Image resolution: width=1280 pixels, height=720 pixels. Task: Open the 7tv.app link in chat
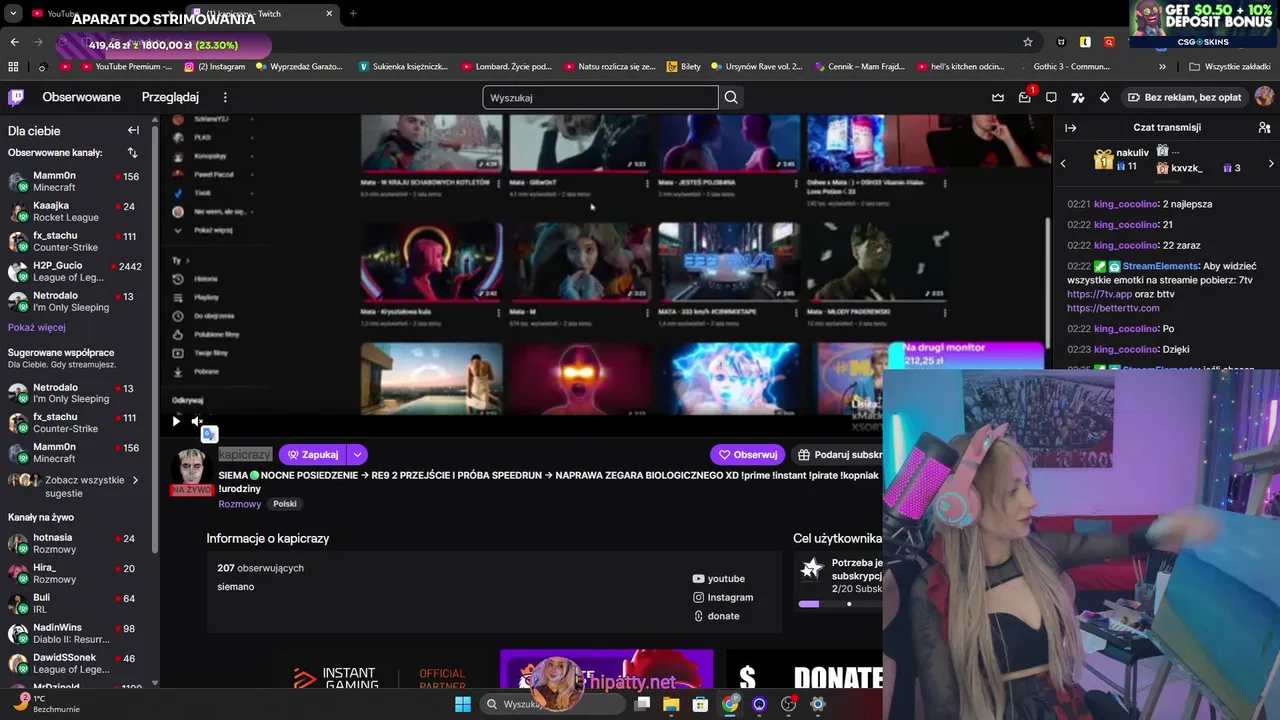(1099, 294)
